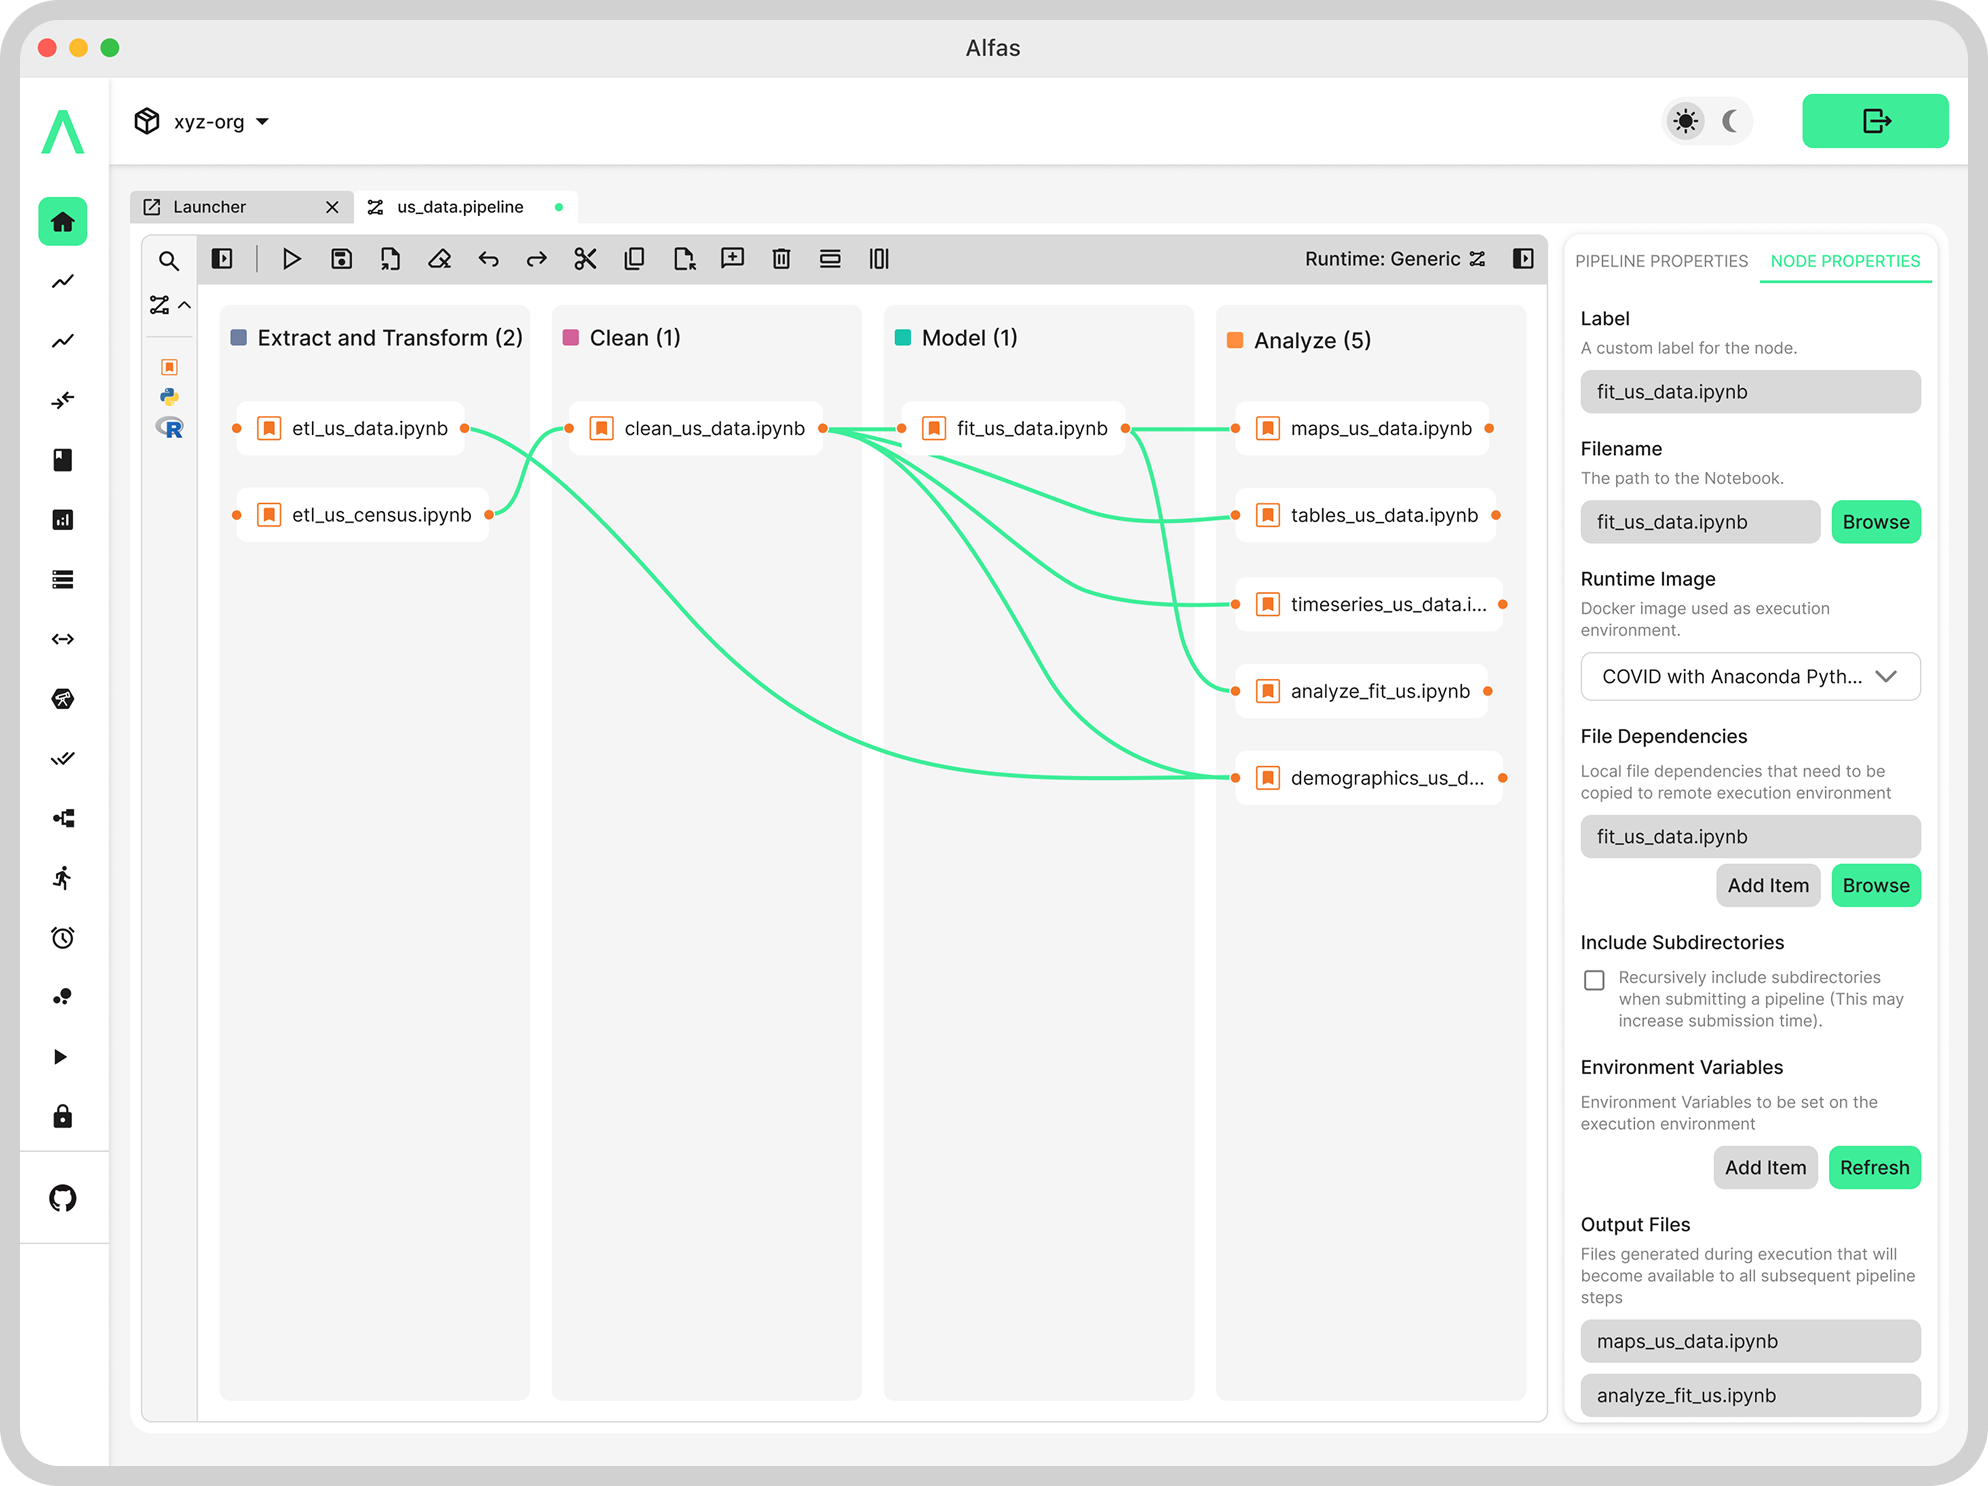Select the Launcher tab

210,207
